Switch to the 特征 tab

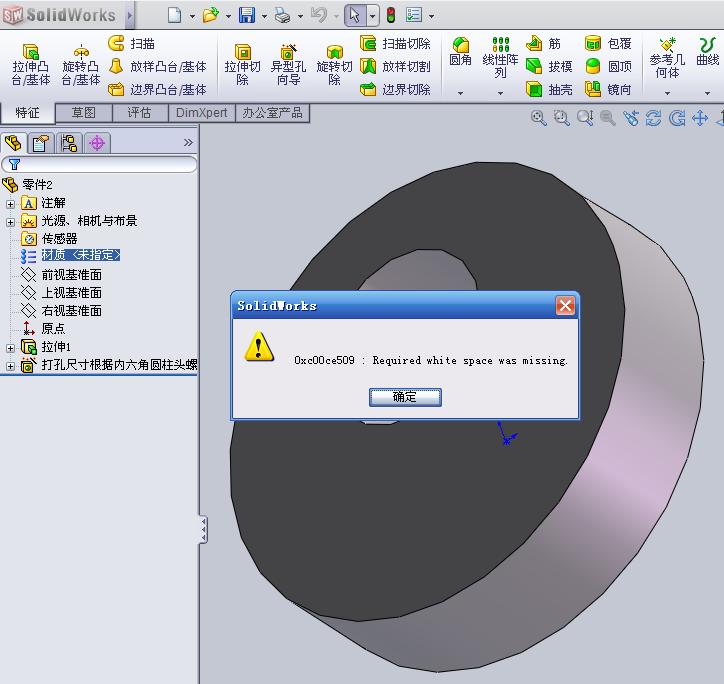(x=27, y=113)
